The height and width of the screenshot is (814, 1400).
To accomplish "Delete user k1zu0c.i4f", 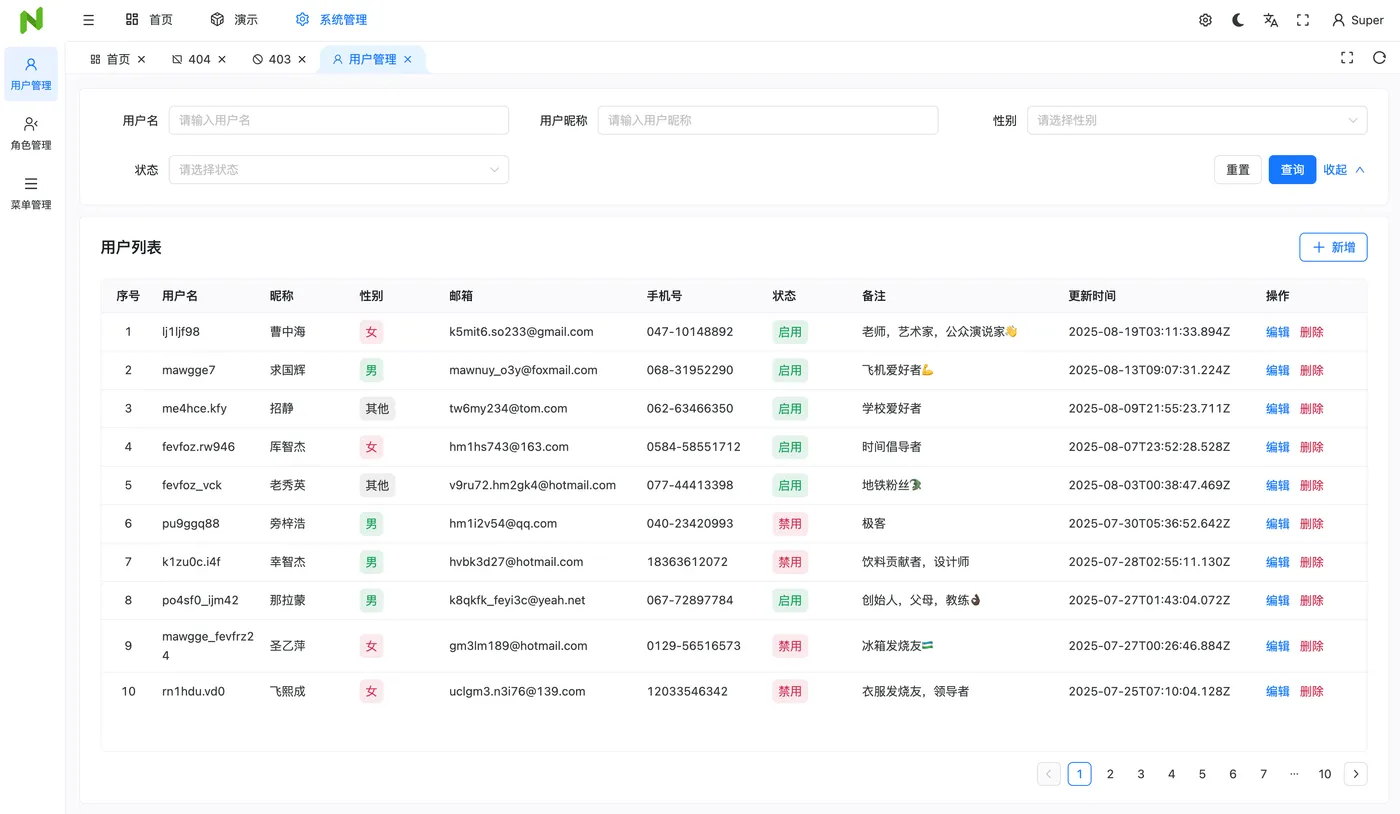I will (1312, 562).
